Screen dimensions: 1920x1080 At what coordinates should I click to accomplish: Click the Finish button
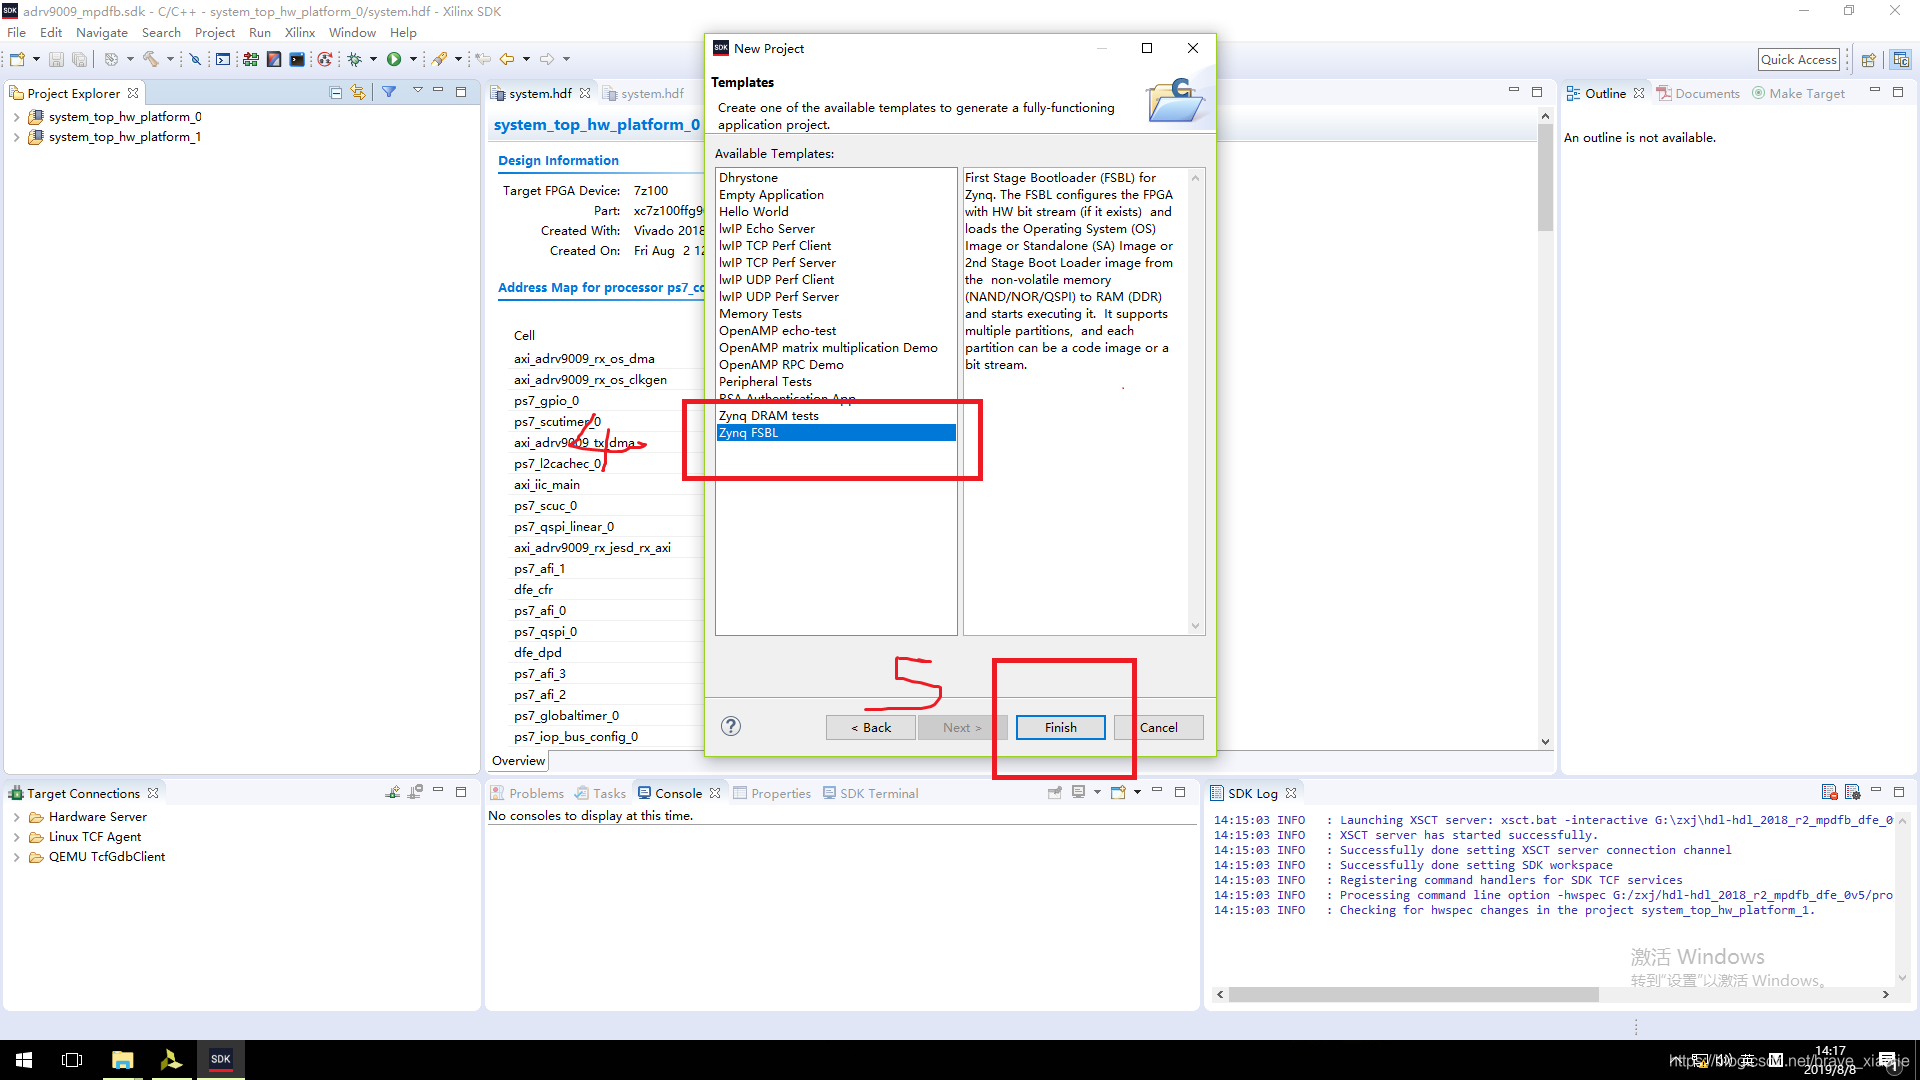1060,728
